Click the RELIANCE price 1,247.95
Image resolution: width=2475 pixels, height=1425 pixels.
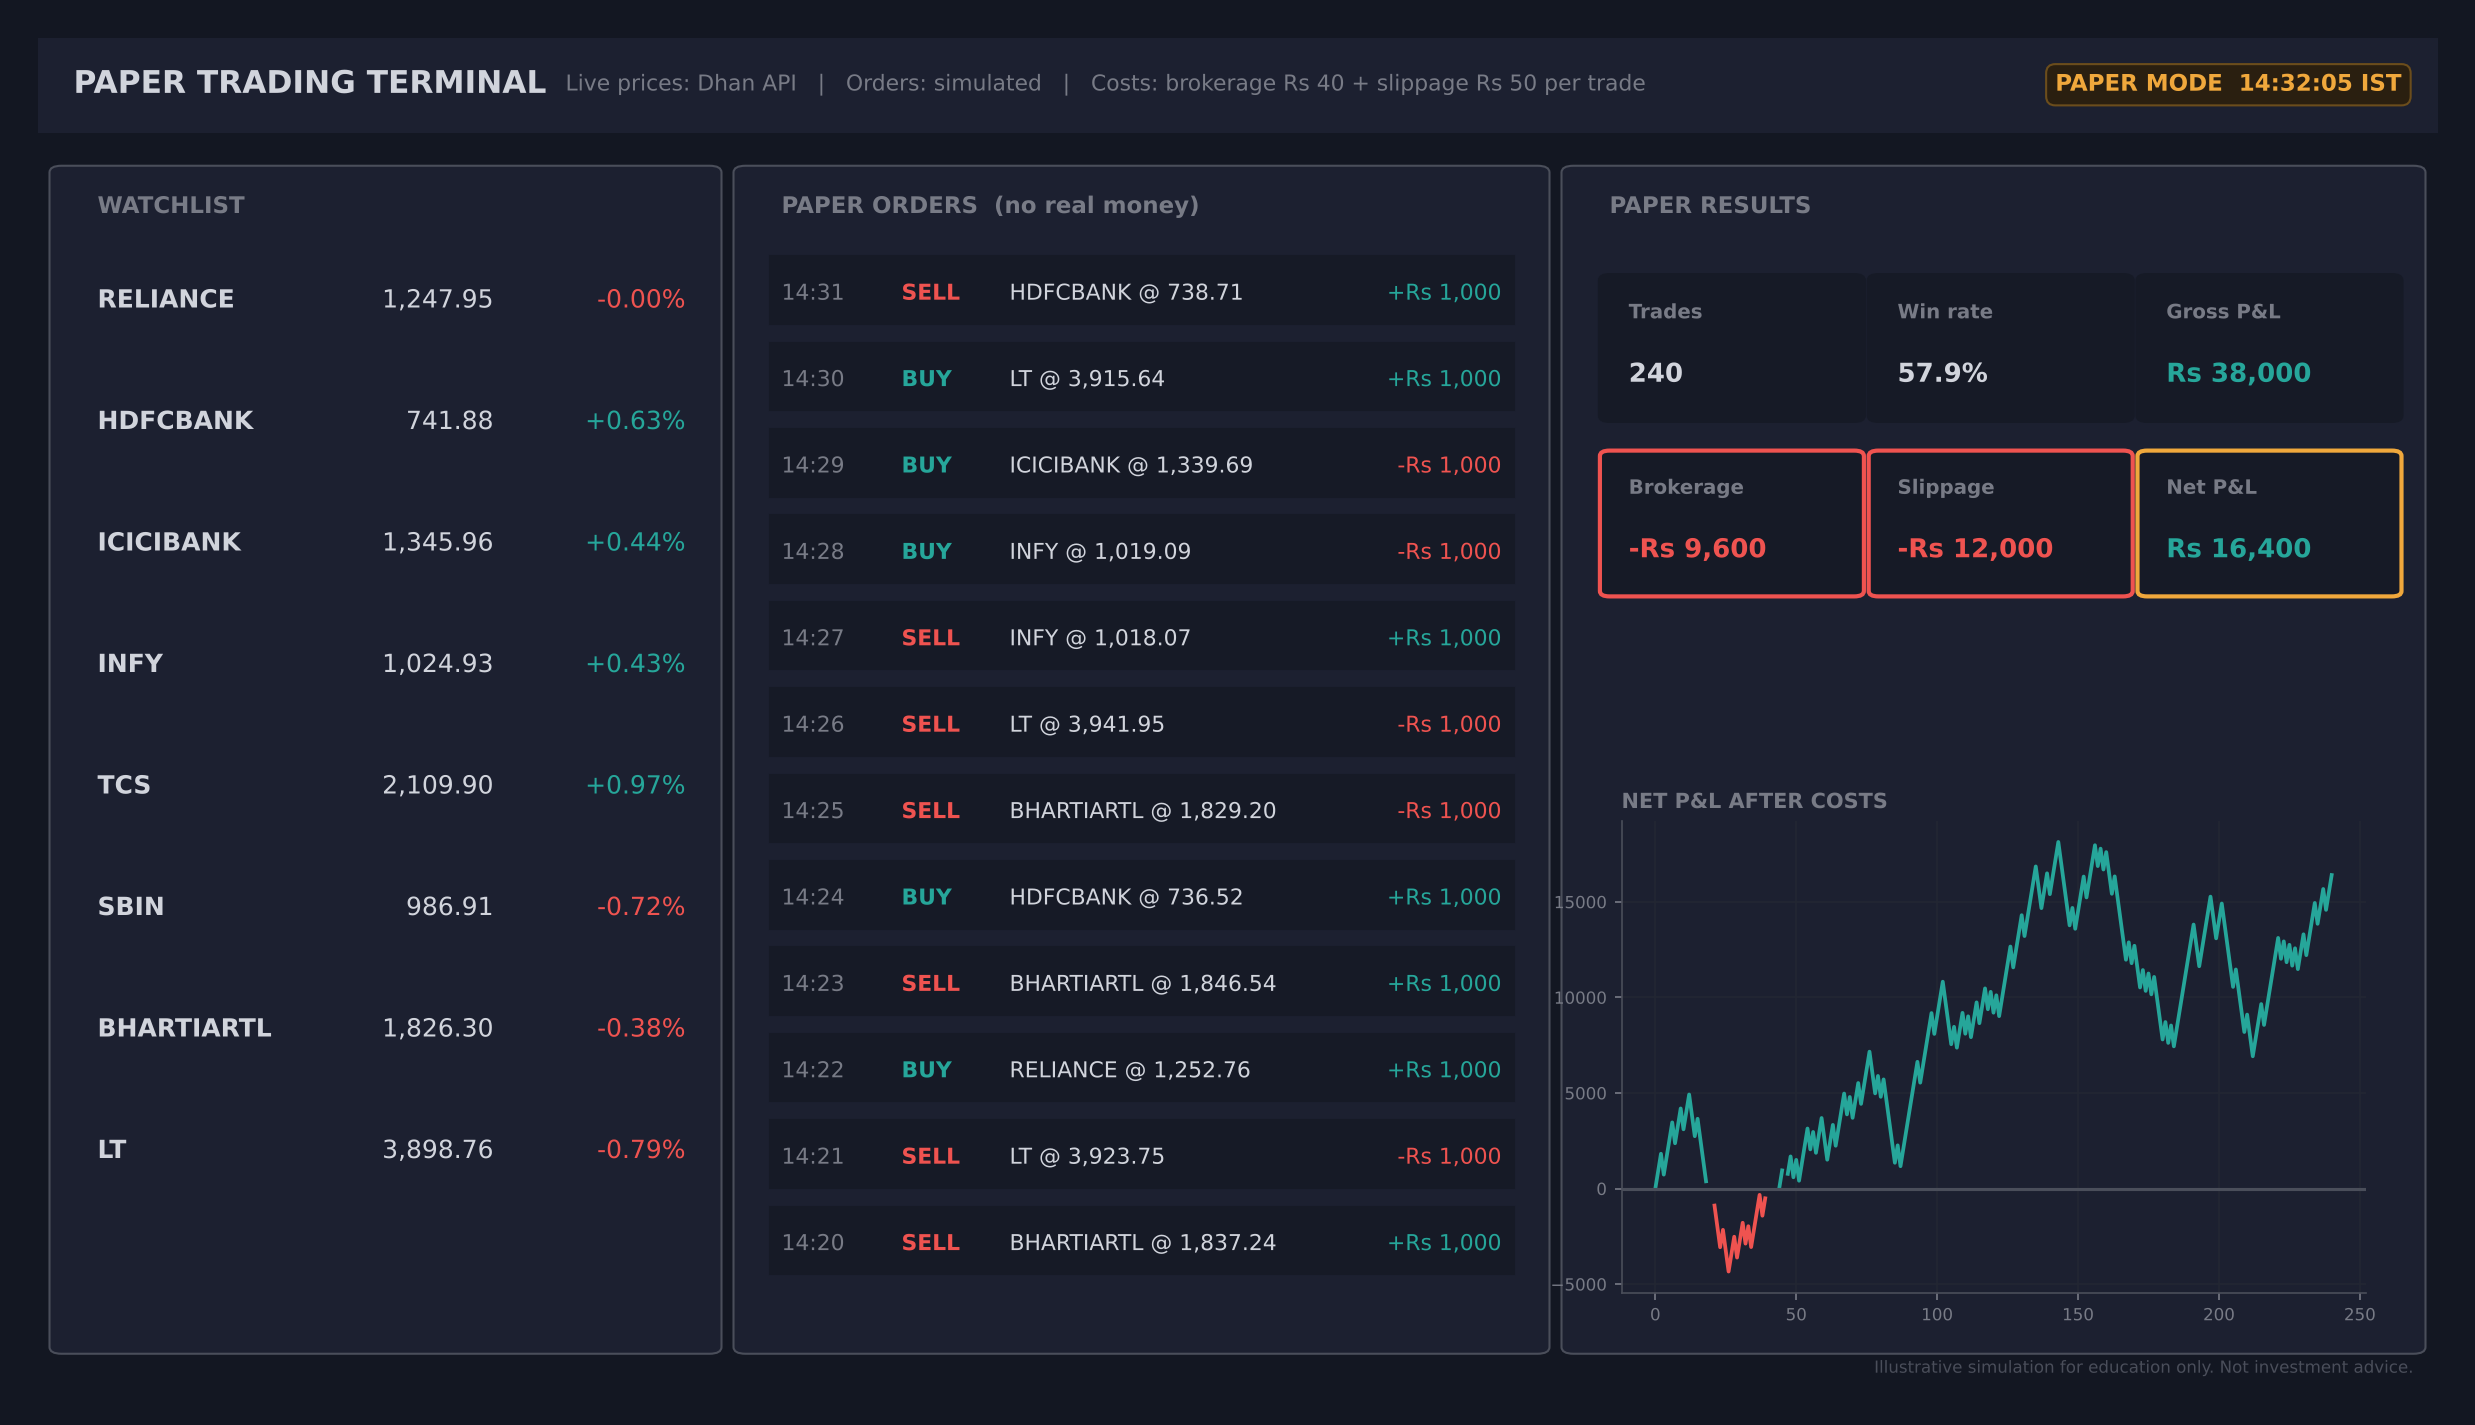click(437, 299)
